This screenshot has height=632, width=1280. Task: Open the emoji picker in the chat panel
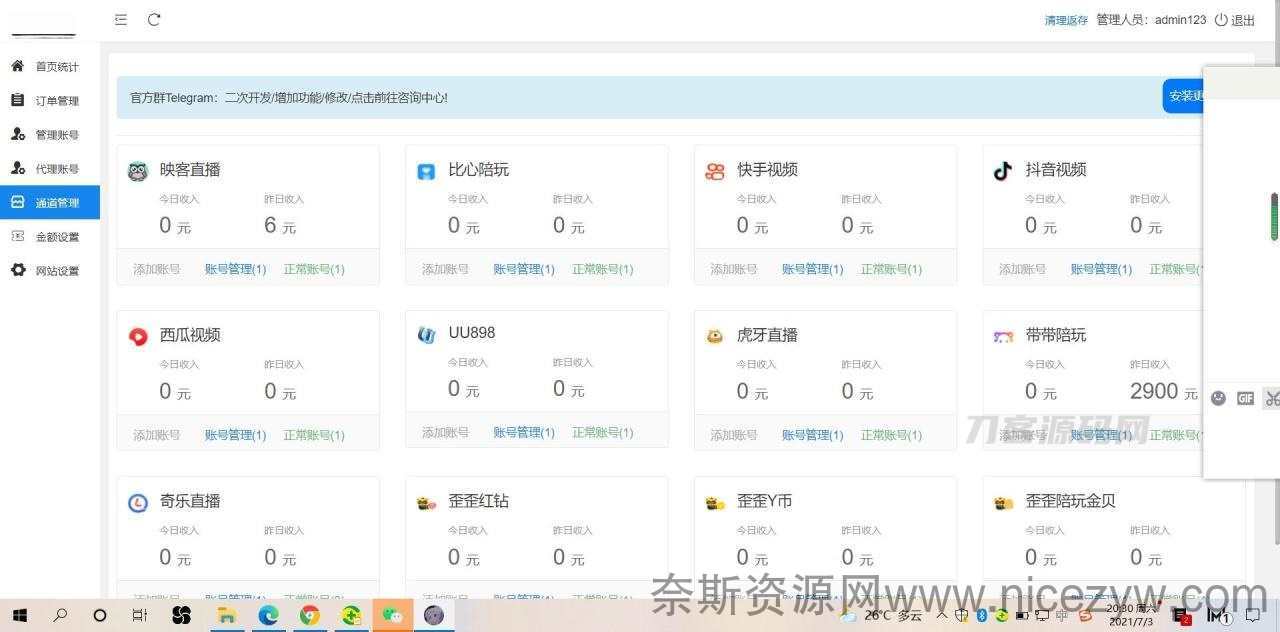coord(1218,398)
